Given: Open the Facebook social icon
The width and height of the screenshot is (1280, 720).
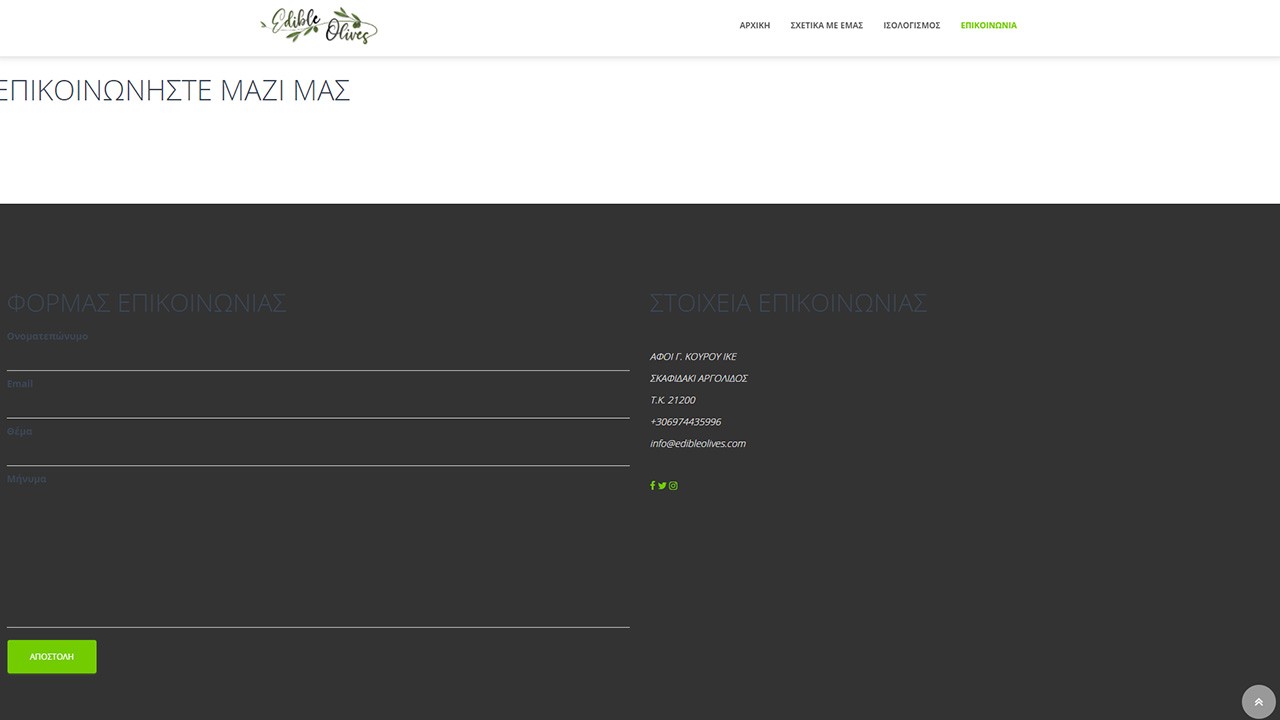Looking at the screenshot, I should point(652,486).
